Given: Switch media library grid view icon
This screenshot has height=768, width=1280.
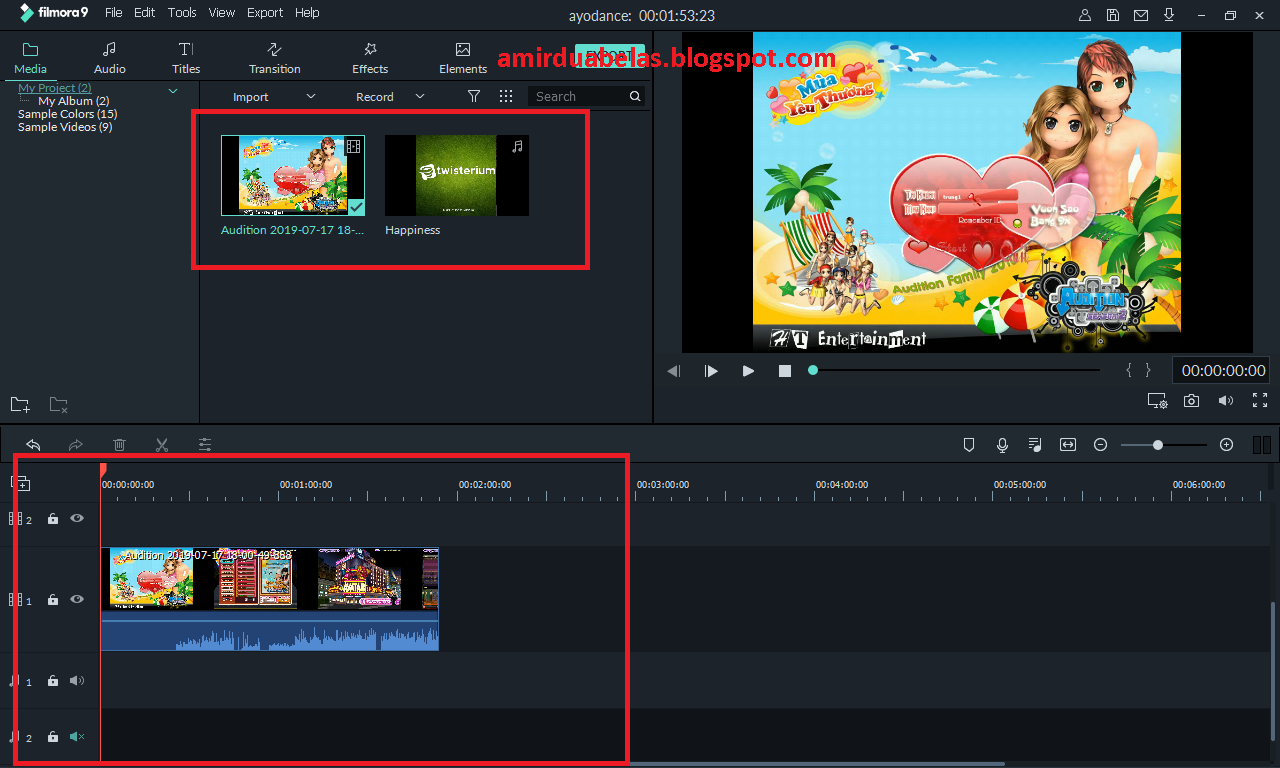Looking at the screenshot, I should [x=506, y=96].
